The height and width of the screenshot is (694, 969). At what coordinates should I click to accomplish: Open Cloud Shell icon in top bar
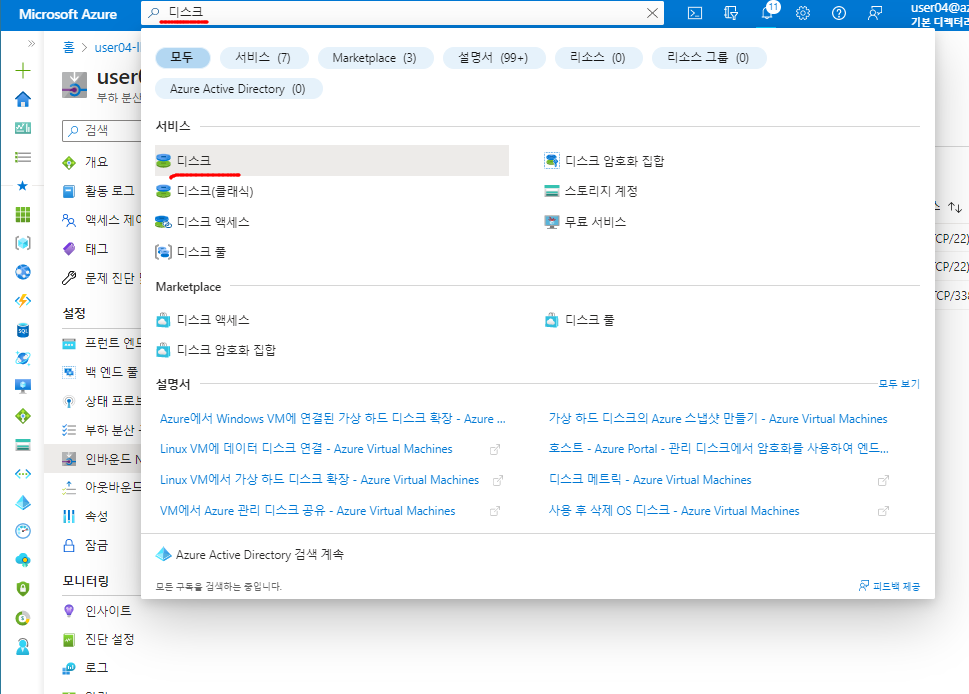coord(695,13)
